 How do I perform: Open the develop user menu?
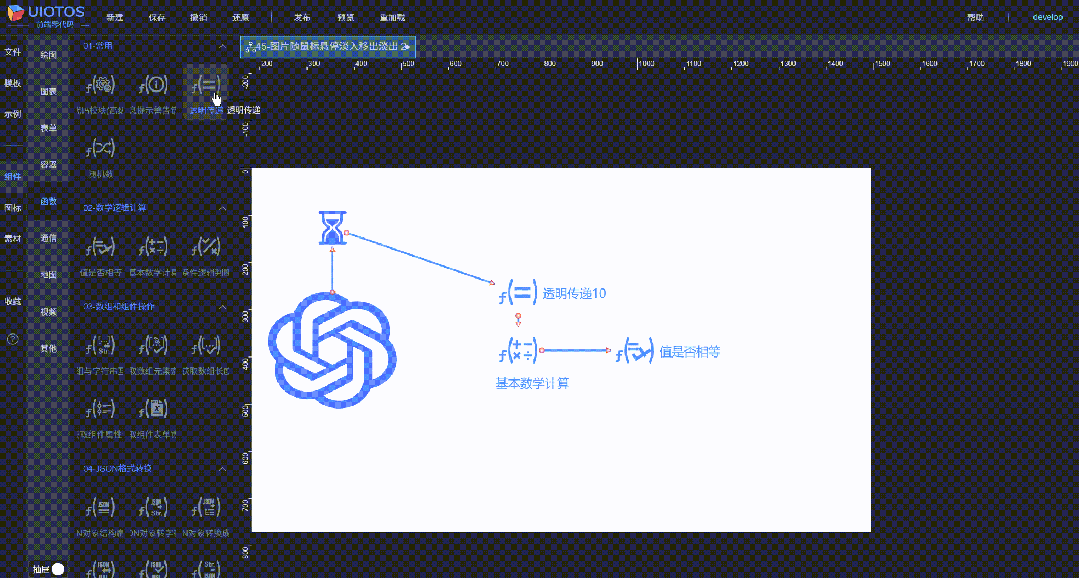pos(1048,17)
